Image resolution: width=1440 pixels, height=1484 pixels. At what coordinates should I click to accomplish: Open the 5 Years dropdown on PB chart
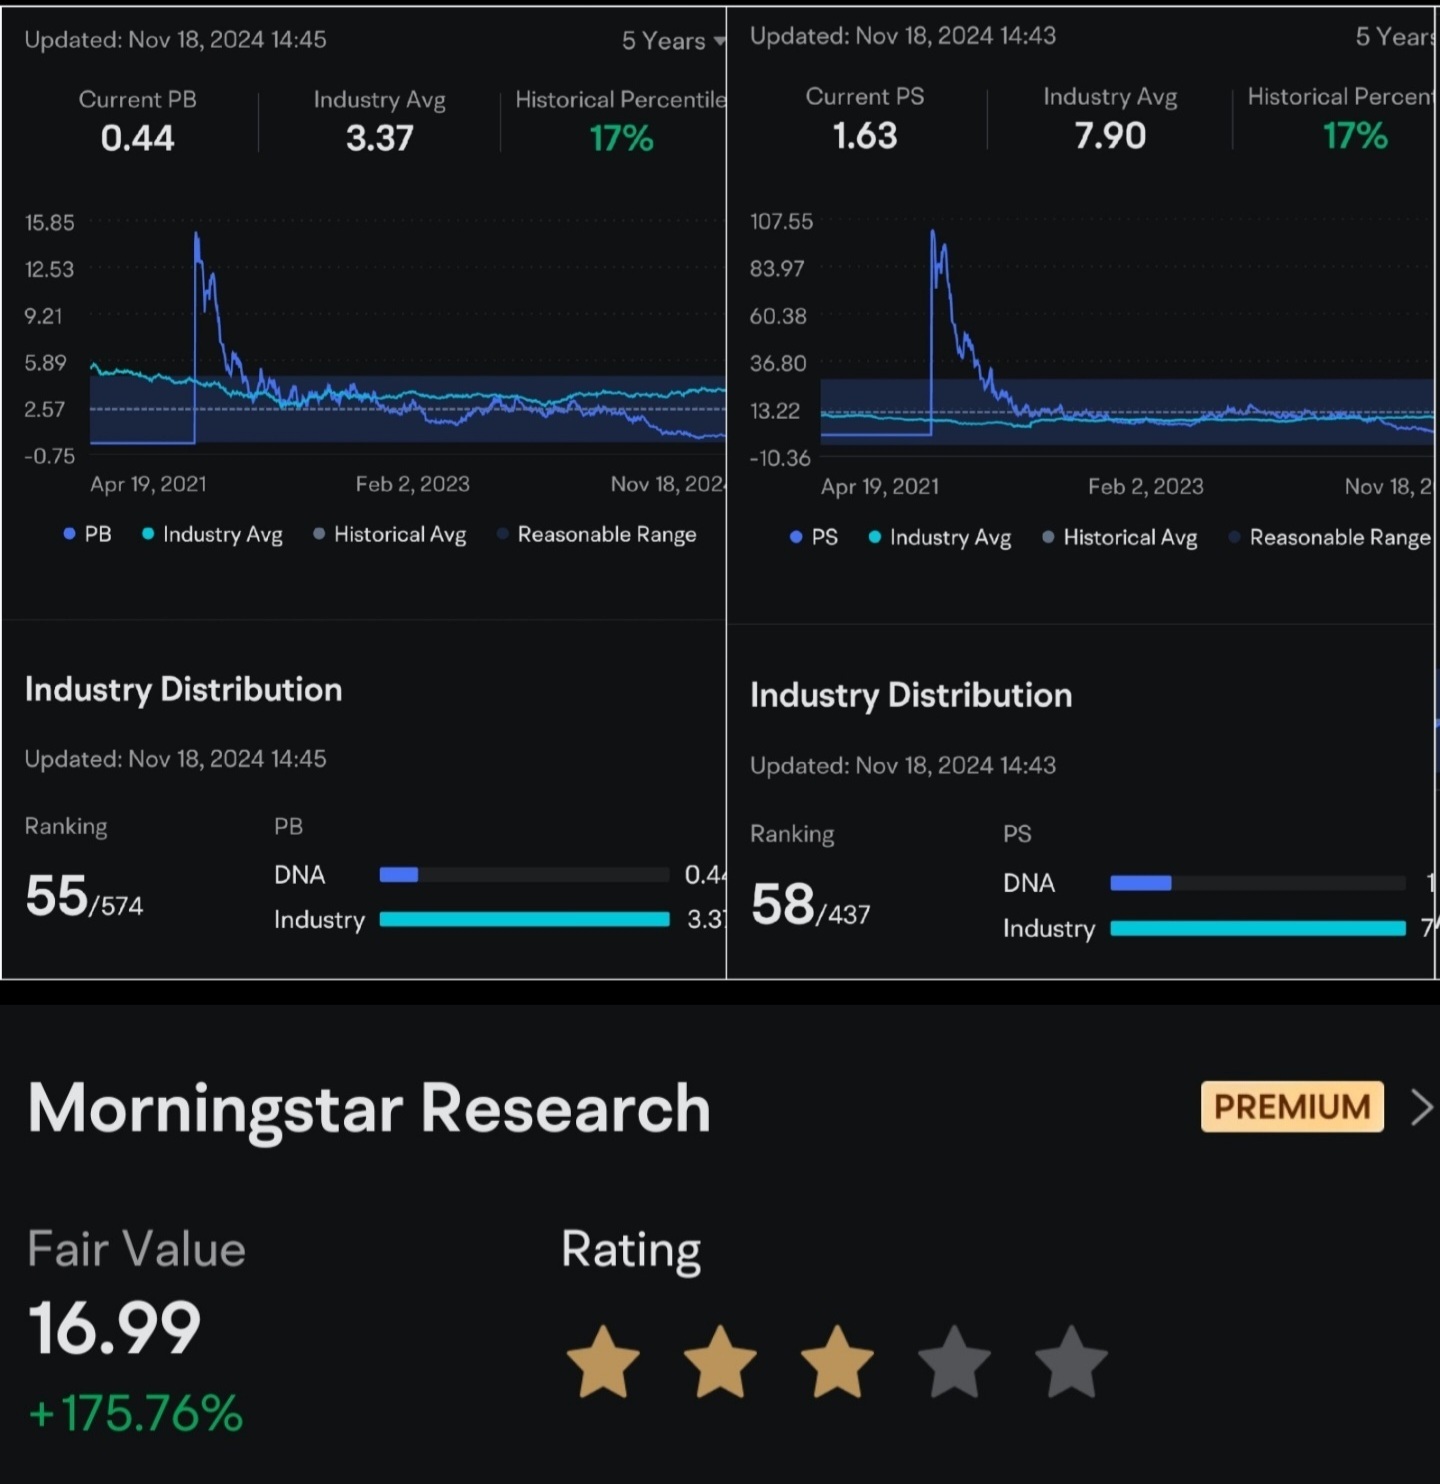673,41
